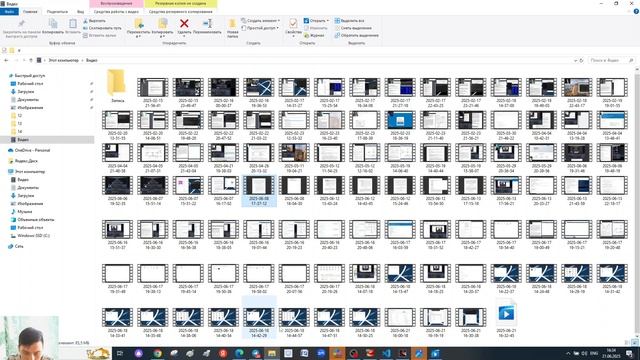
Task: Click Этот компьютер in the address breadcrumb
Action: point(63,60)
